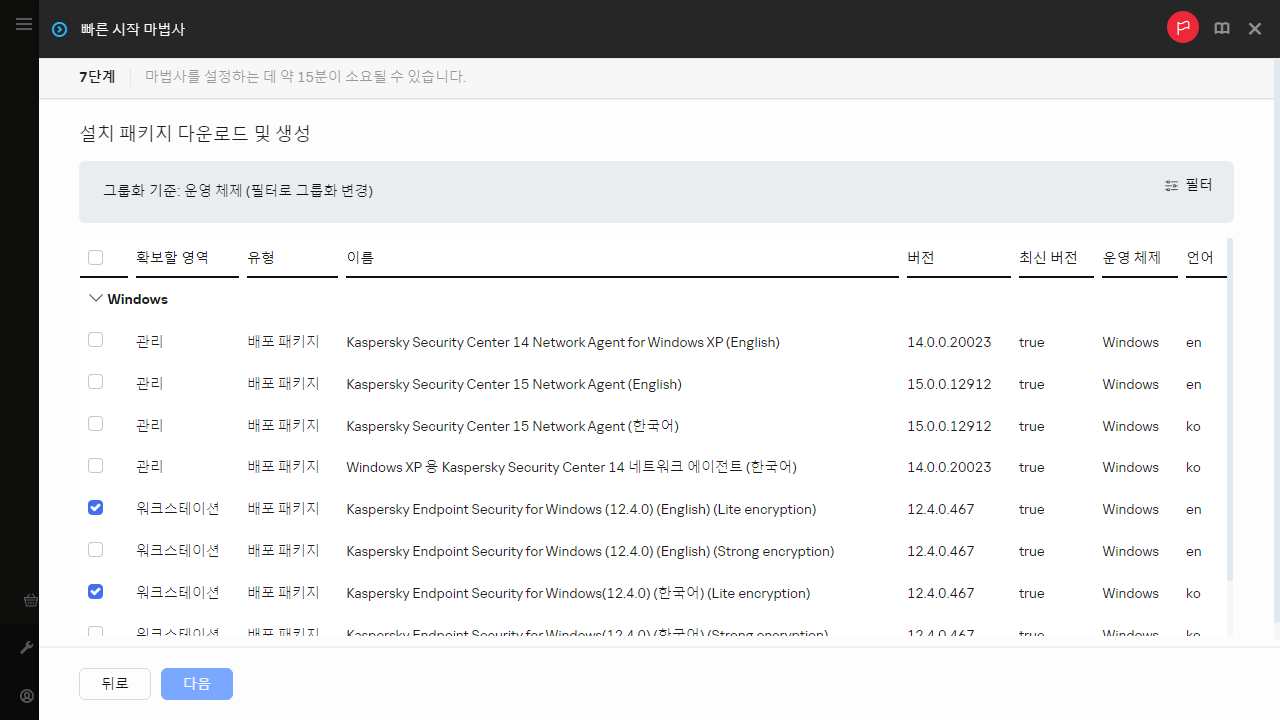1280x720 pixels.
Task: Click the 뒤로 back button
Action: [114, 683]
